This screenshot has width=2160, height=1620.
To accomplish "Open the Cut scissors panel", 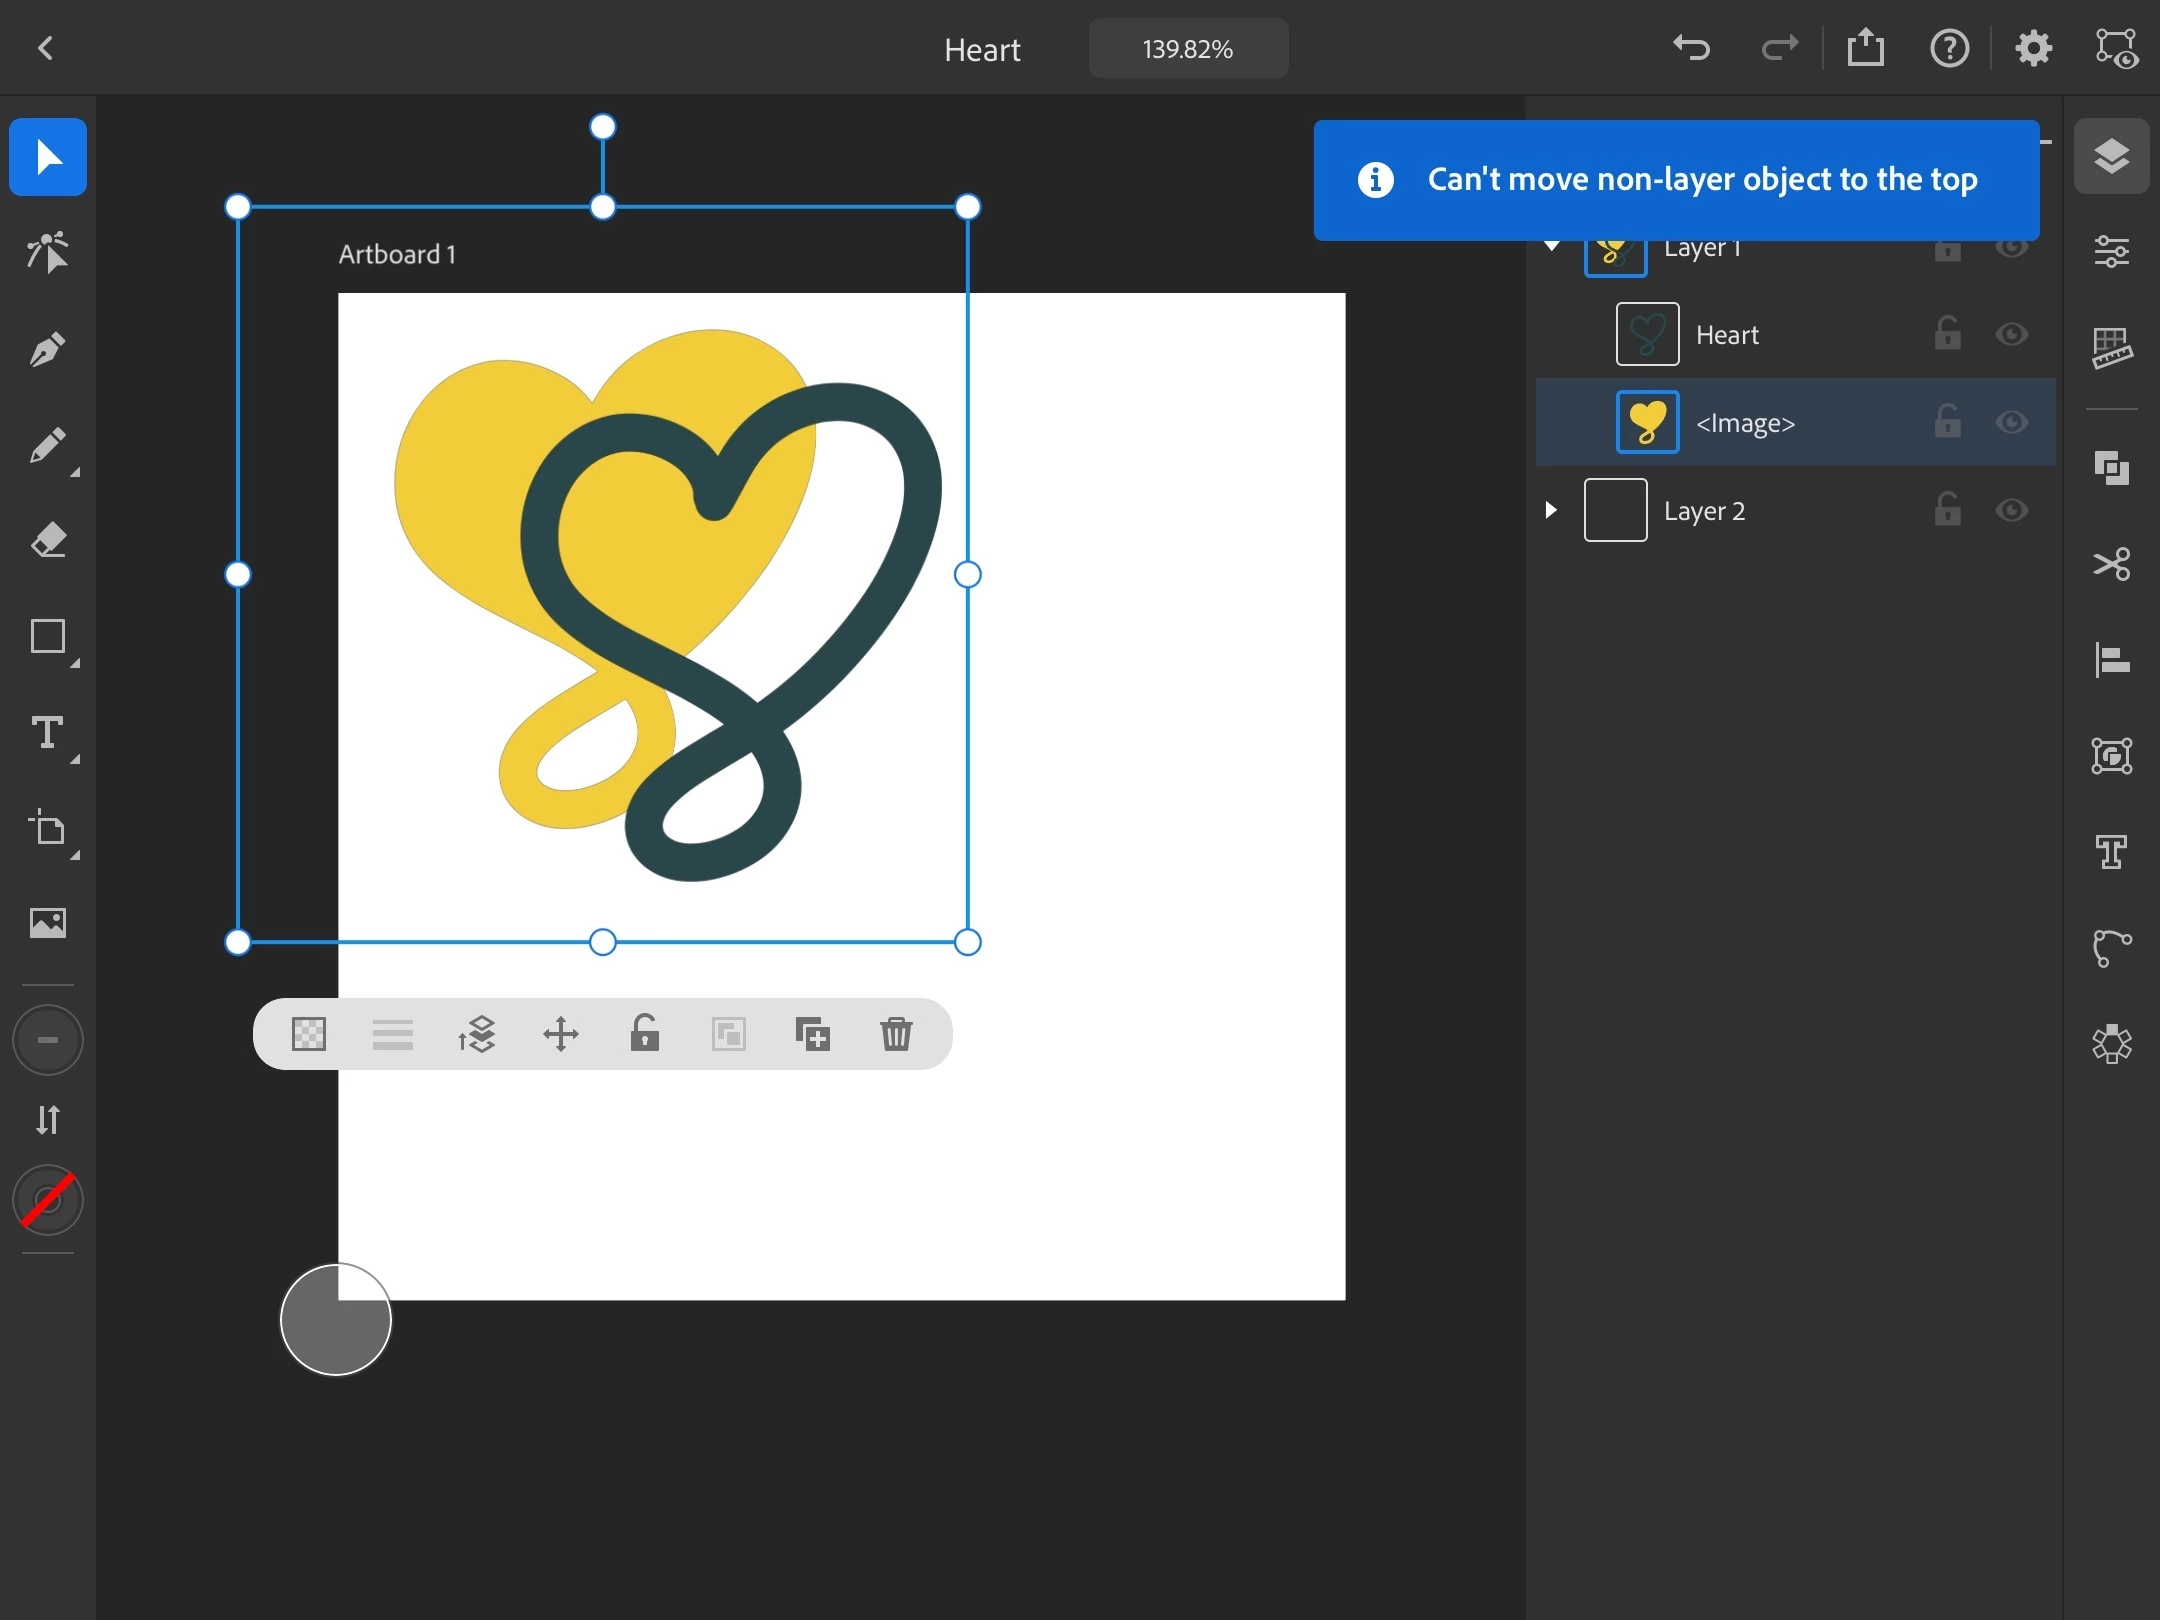I will click(x=2111, y=564).
